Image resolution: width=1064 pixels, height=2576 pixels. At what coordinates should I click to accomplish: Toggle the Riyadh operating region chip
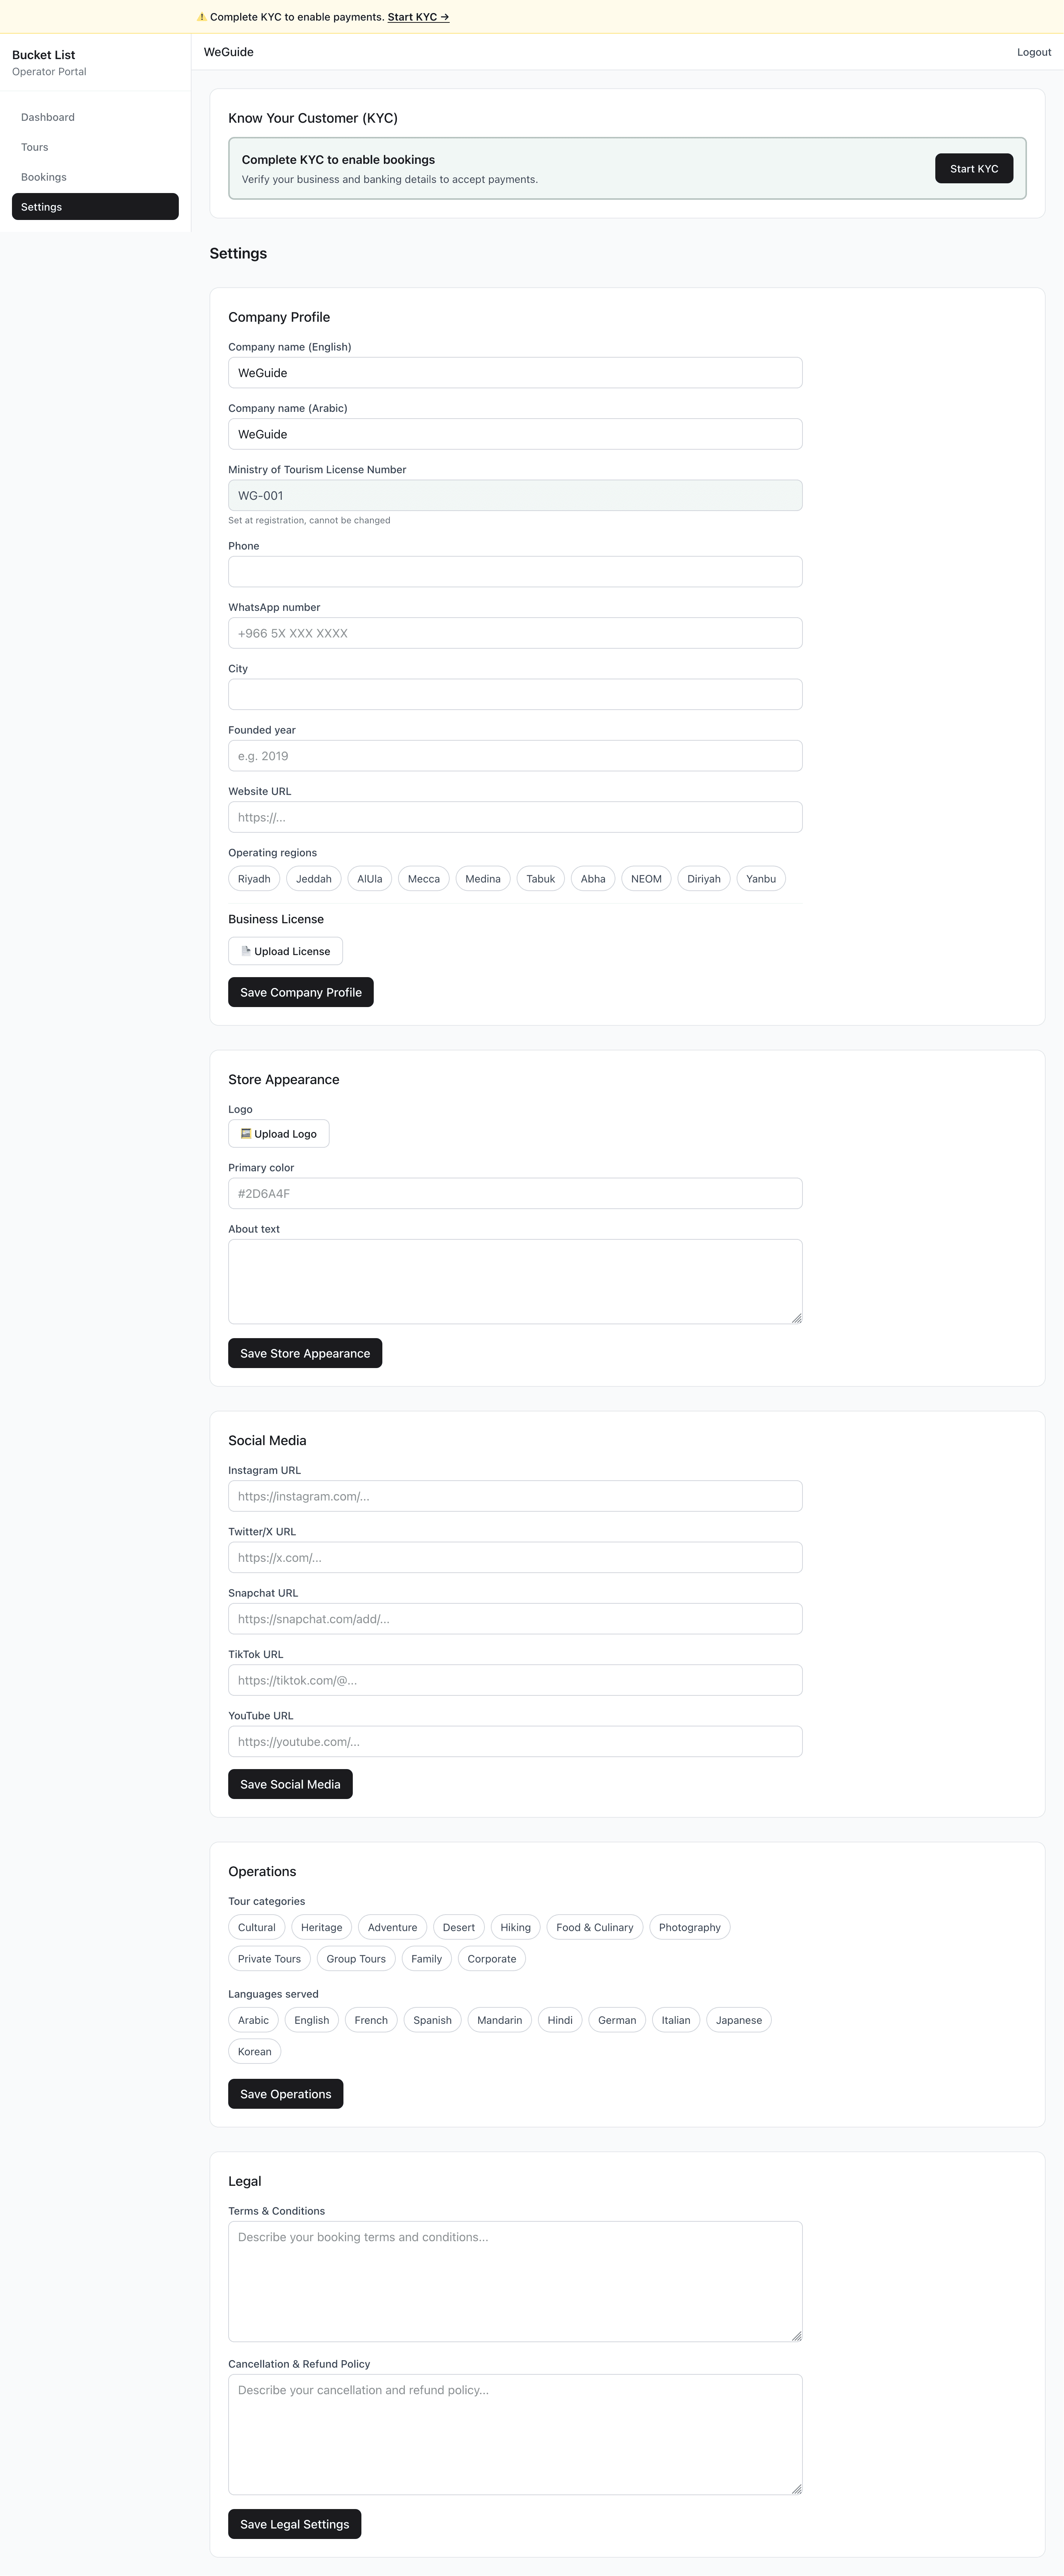(254, 879)
